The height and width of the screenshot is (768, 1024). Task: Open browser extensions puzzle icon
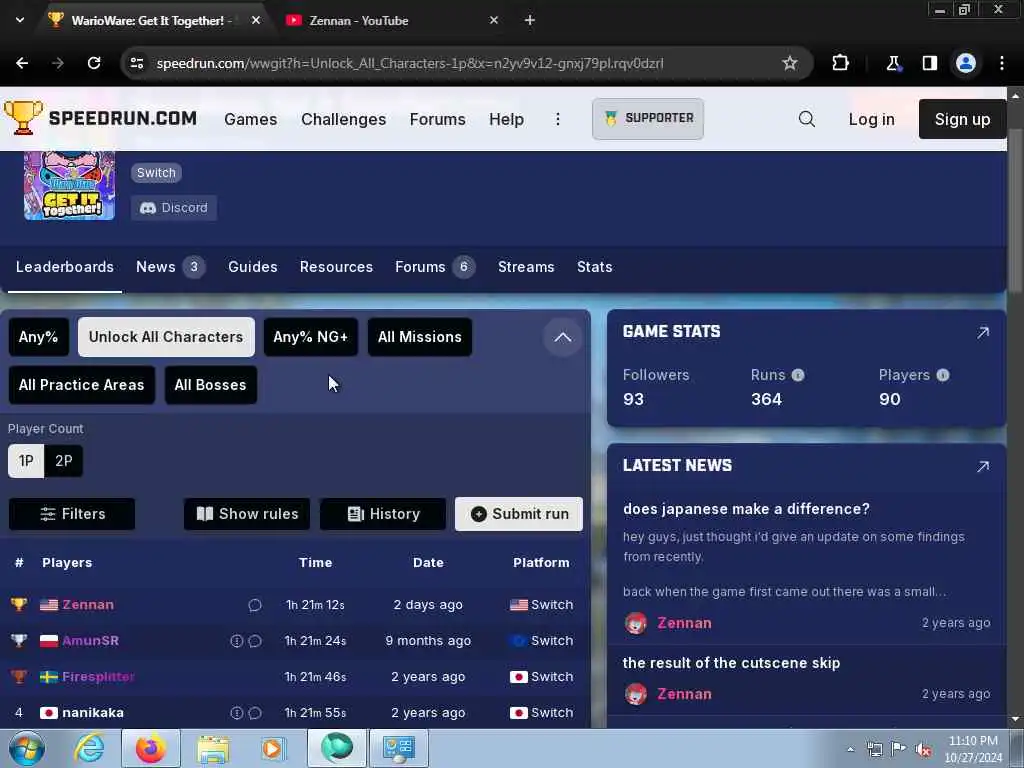(840, 63)
